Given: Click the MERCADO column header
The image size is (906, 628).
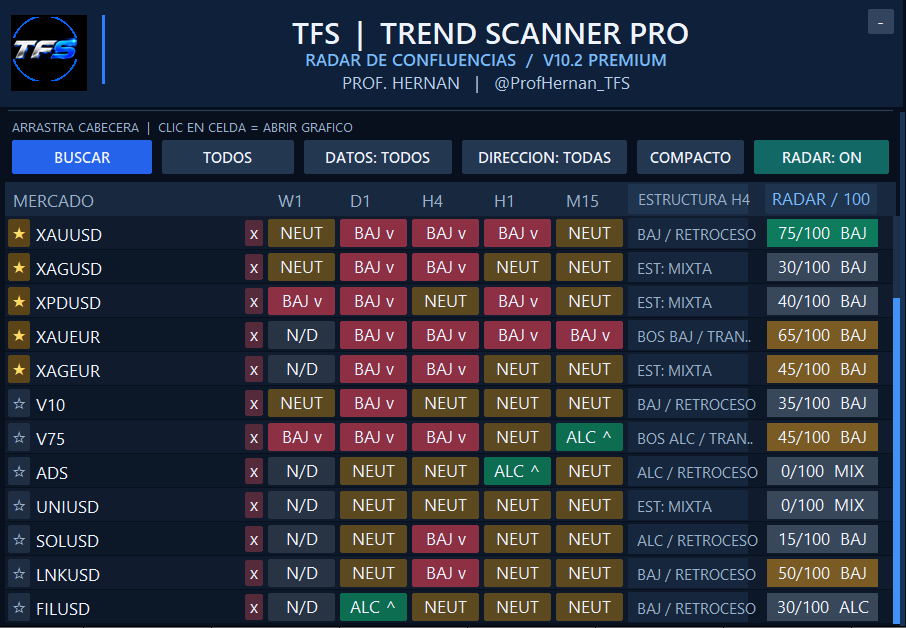Looking at the screenshot, I should click(53, 201).
